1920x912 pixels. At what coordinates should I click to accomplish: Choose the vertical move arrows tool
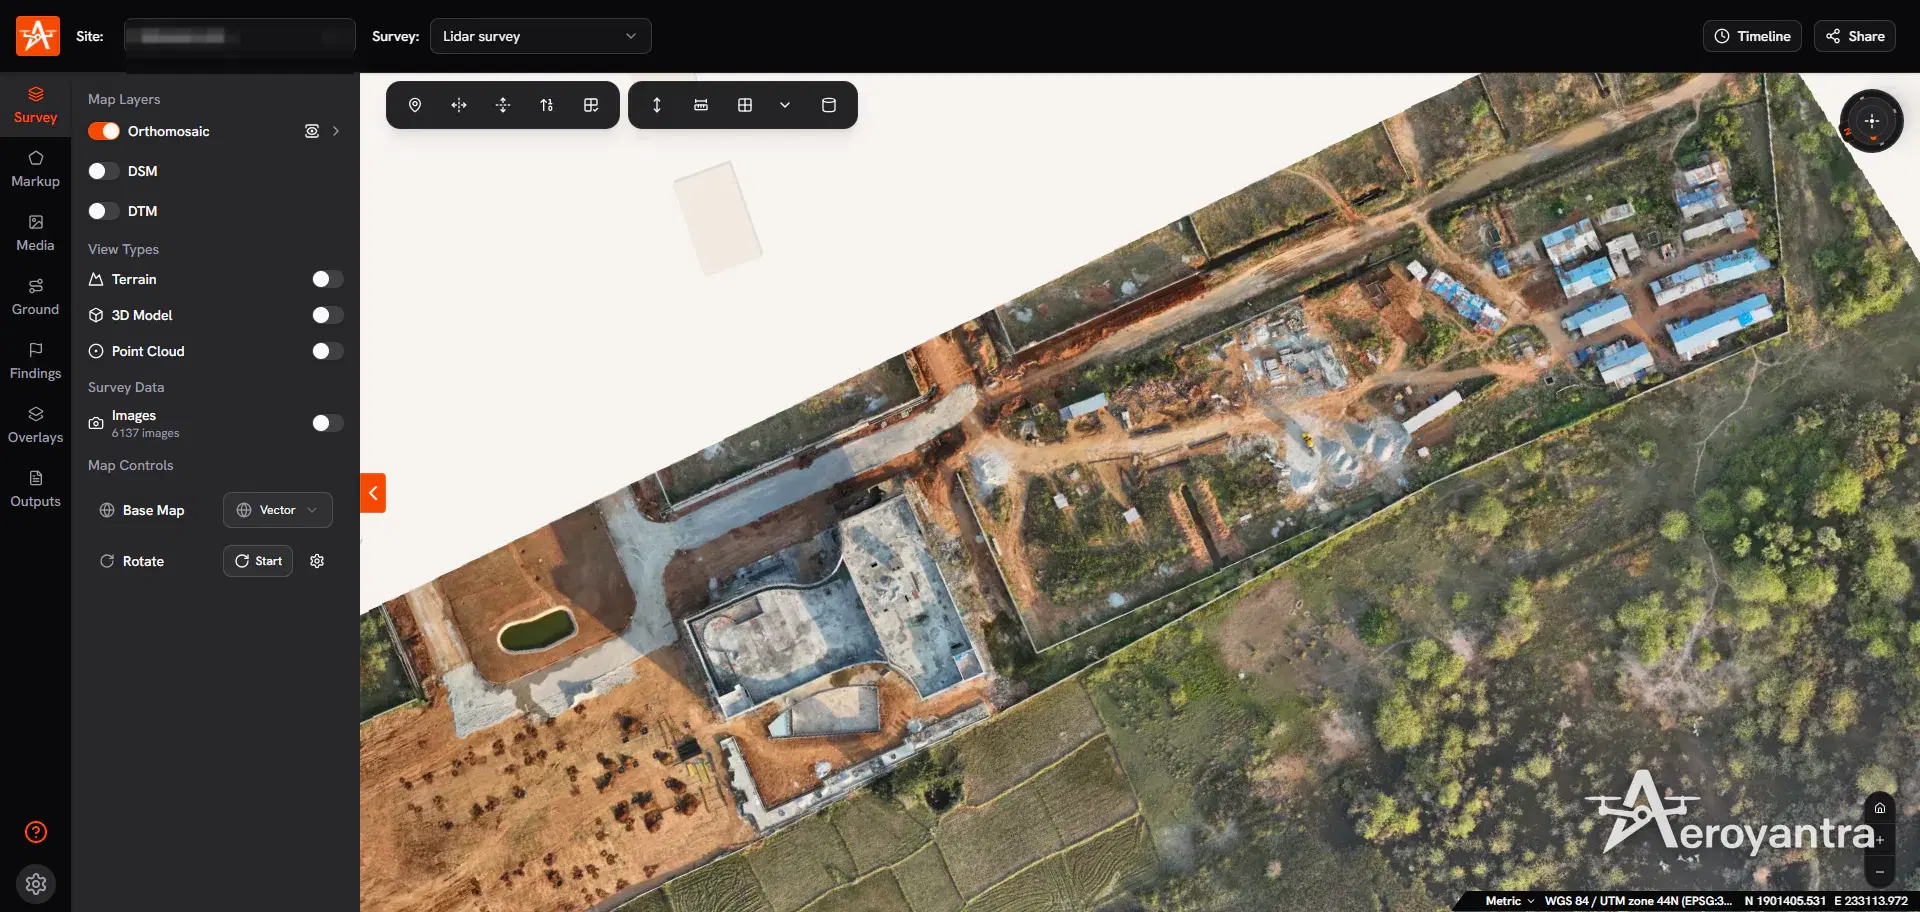[503, 105]
